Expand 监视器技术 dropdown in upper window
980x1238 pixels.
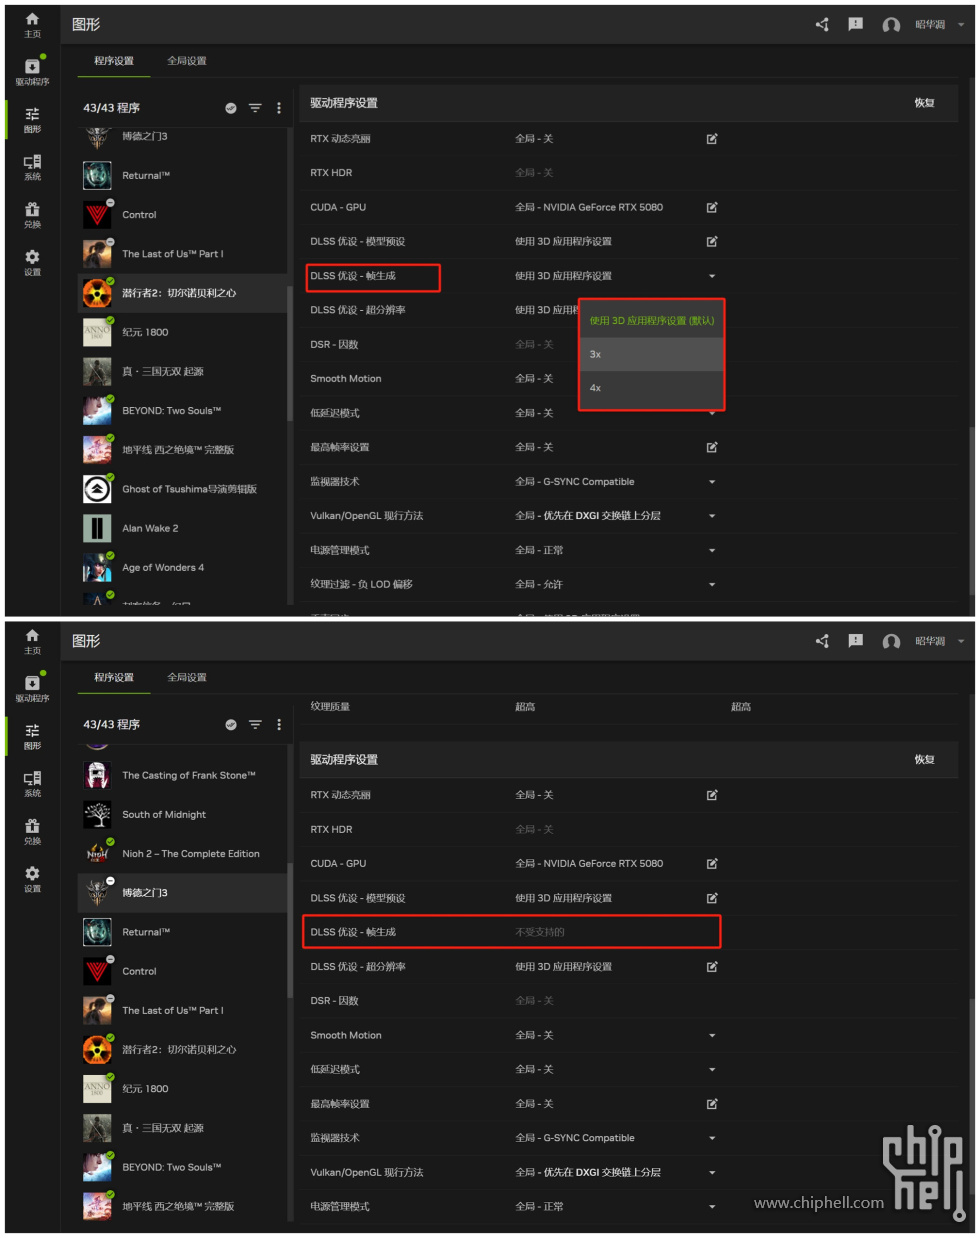712,482
